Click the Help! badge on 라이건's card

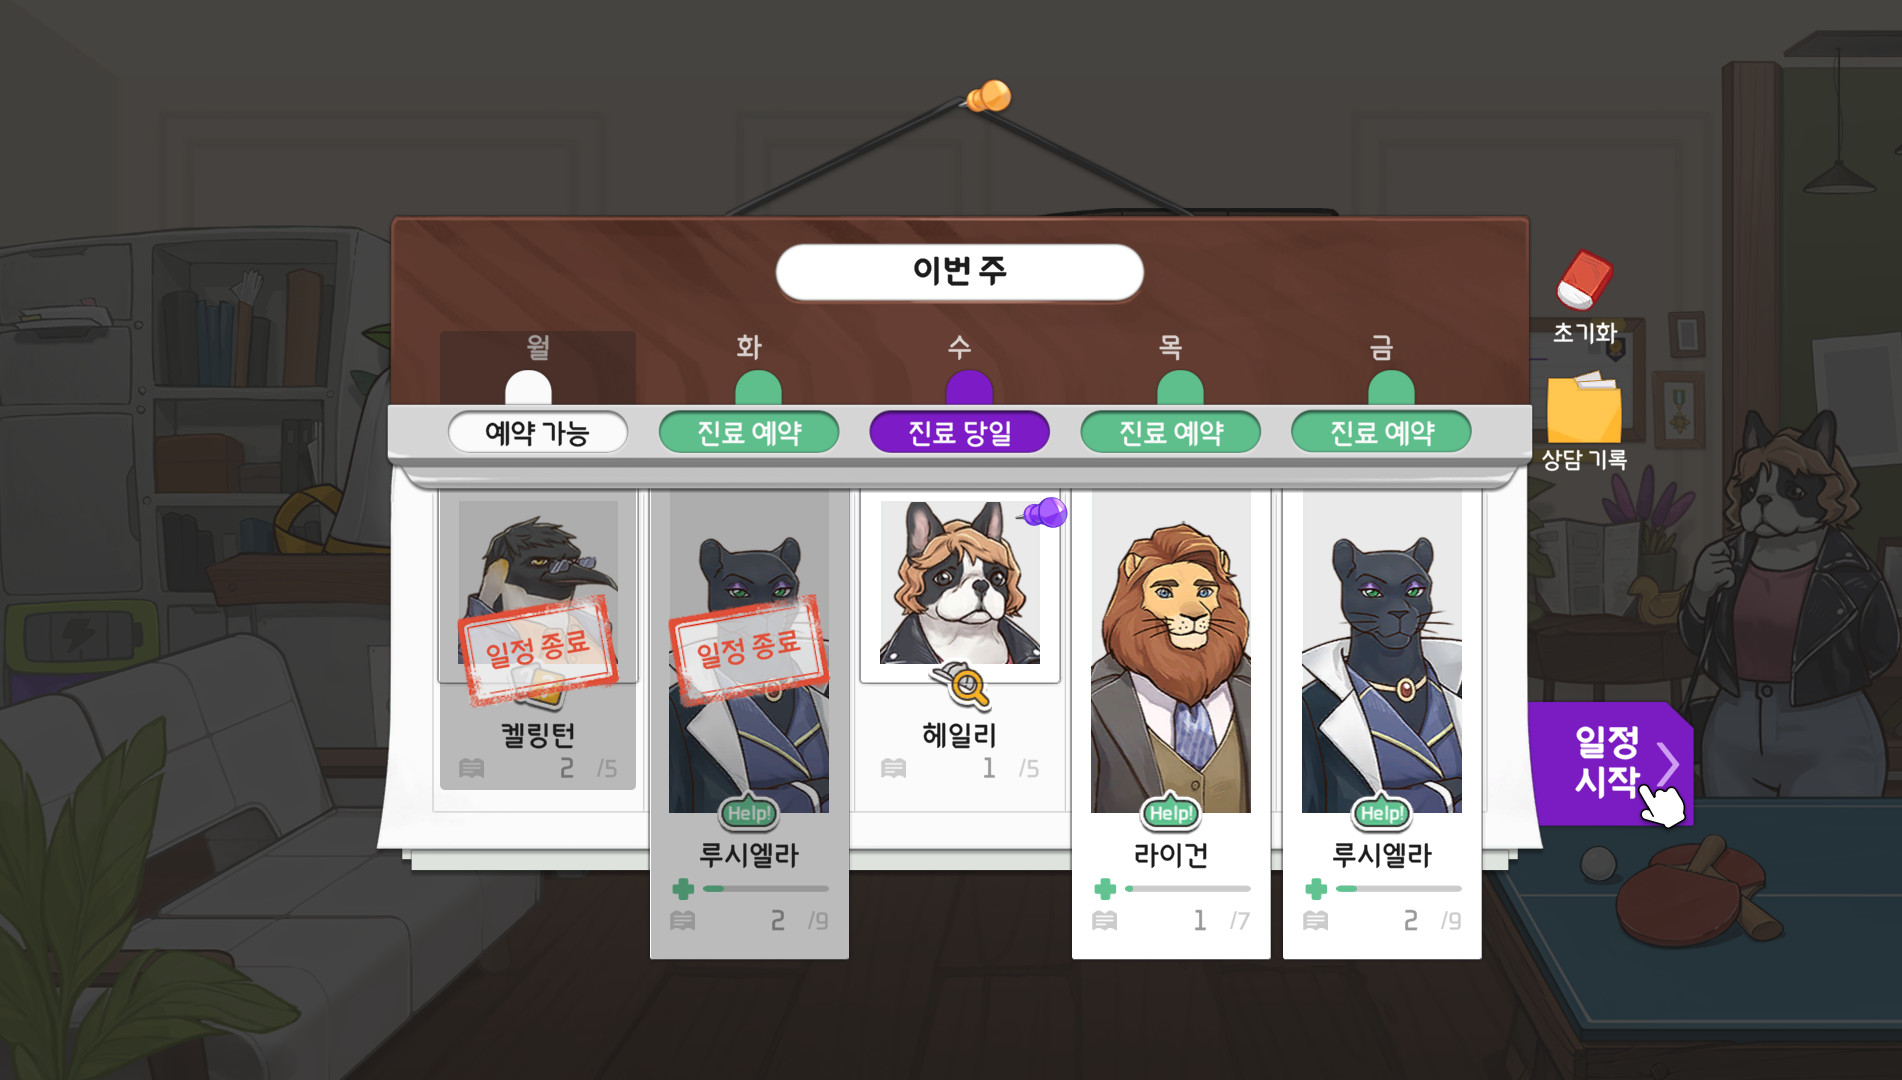[1171, 813]
